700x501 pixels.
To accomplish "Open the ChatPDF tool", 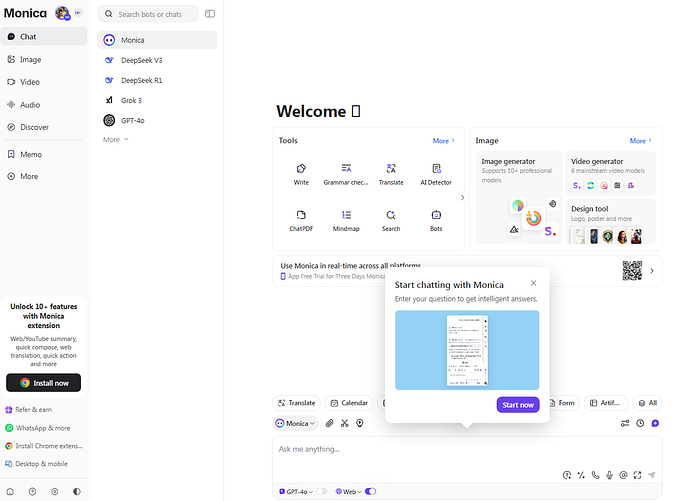I will (301, 221).
